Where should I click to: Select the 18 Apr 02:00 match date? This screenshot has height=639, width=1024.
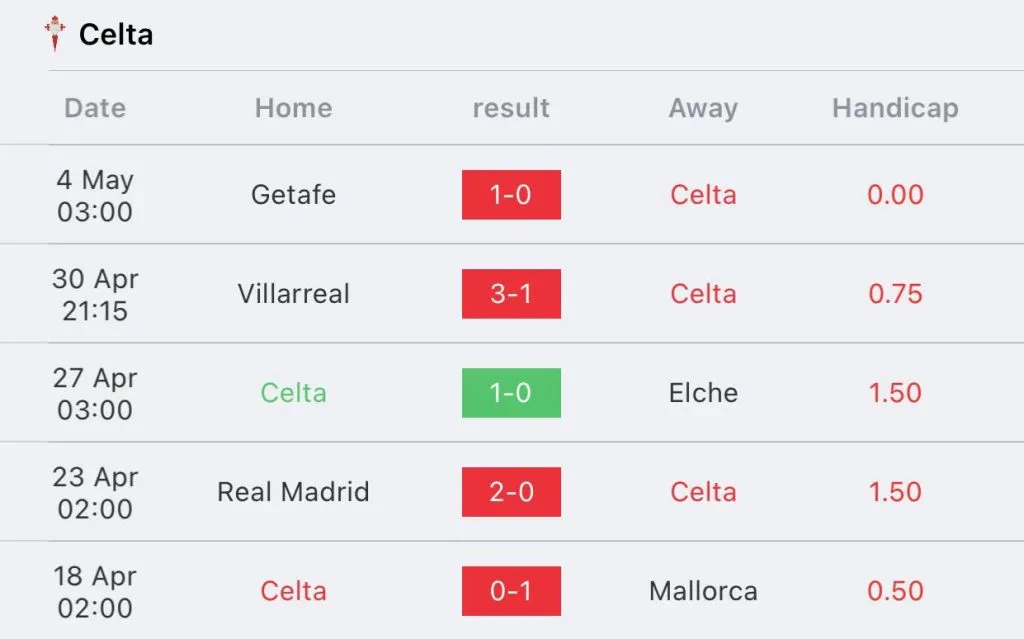click(x=95, y=591)
